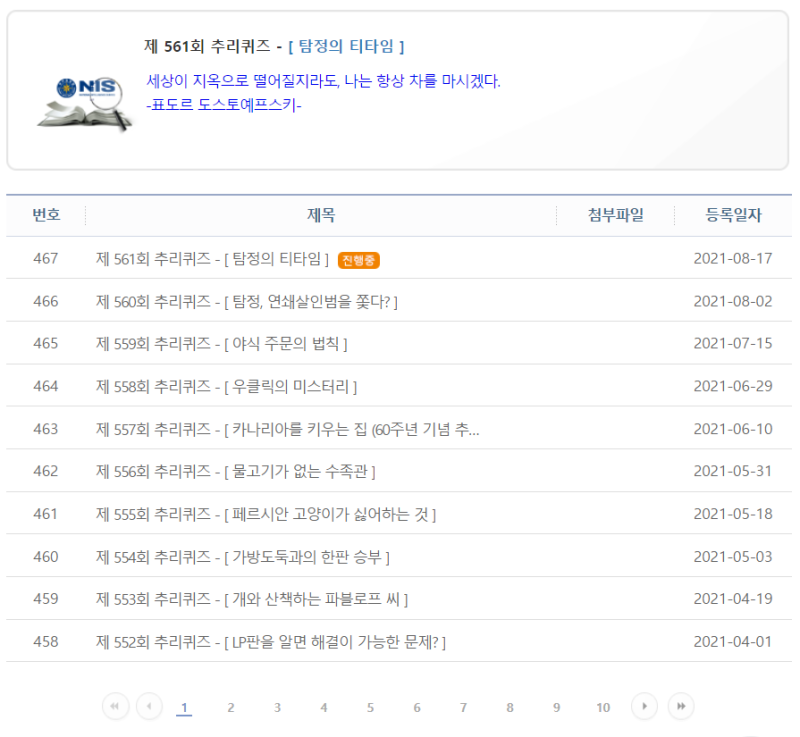Click the date 2021-06-29
This screenshot has width=800, height=737.
(733, 386)
